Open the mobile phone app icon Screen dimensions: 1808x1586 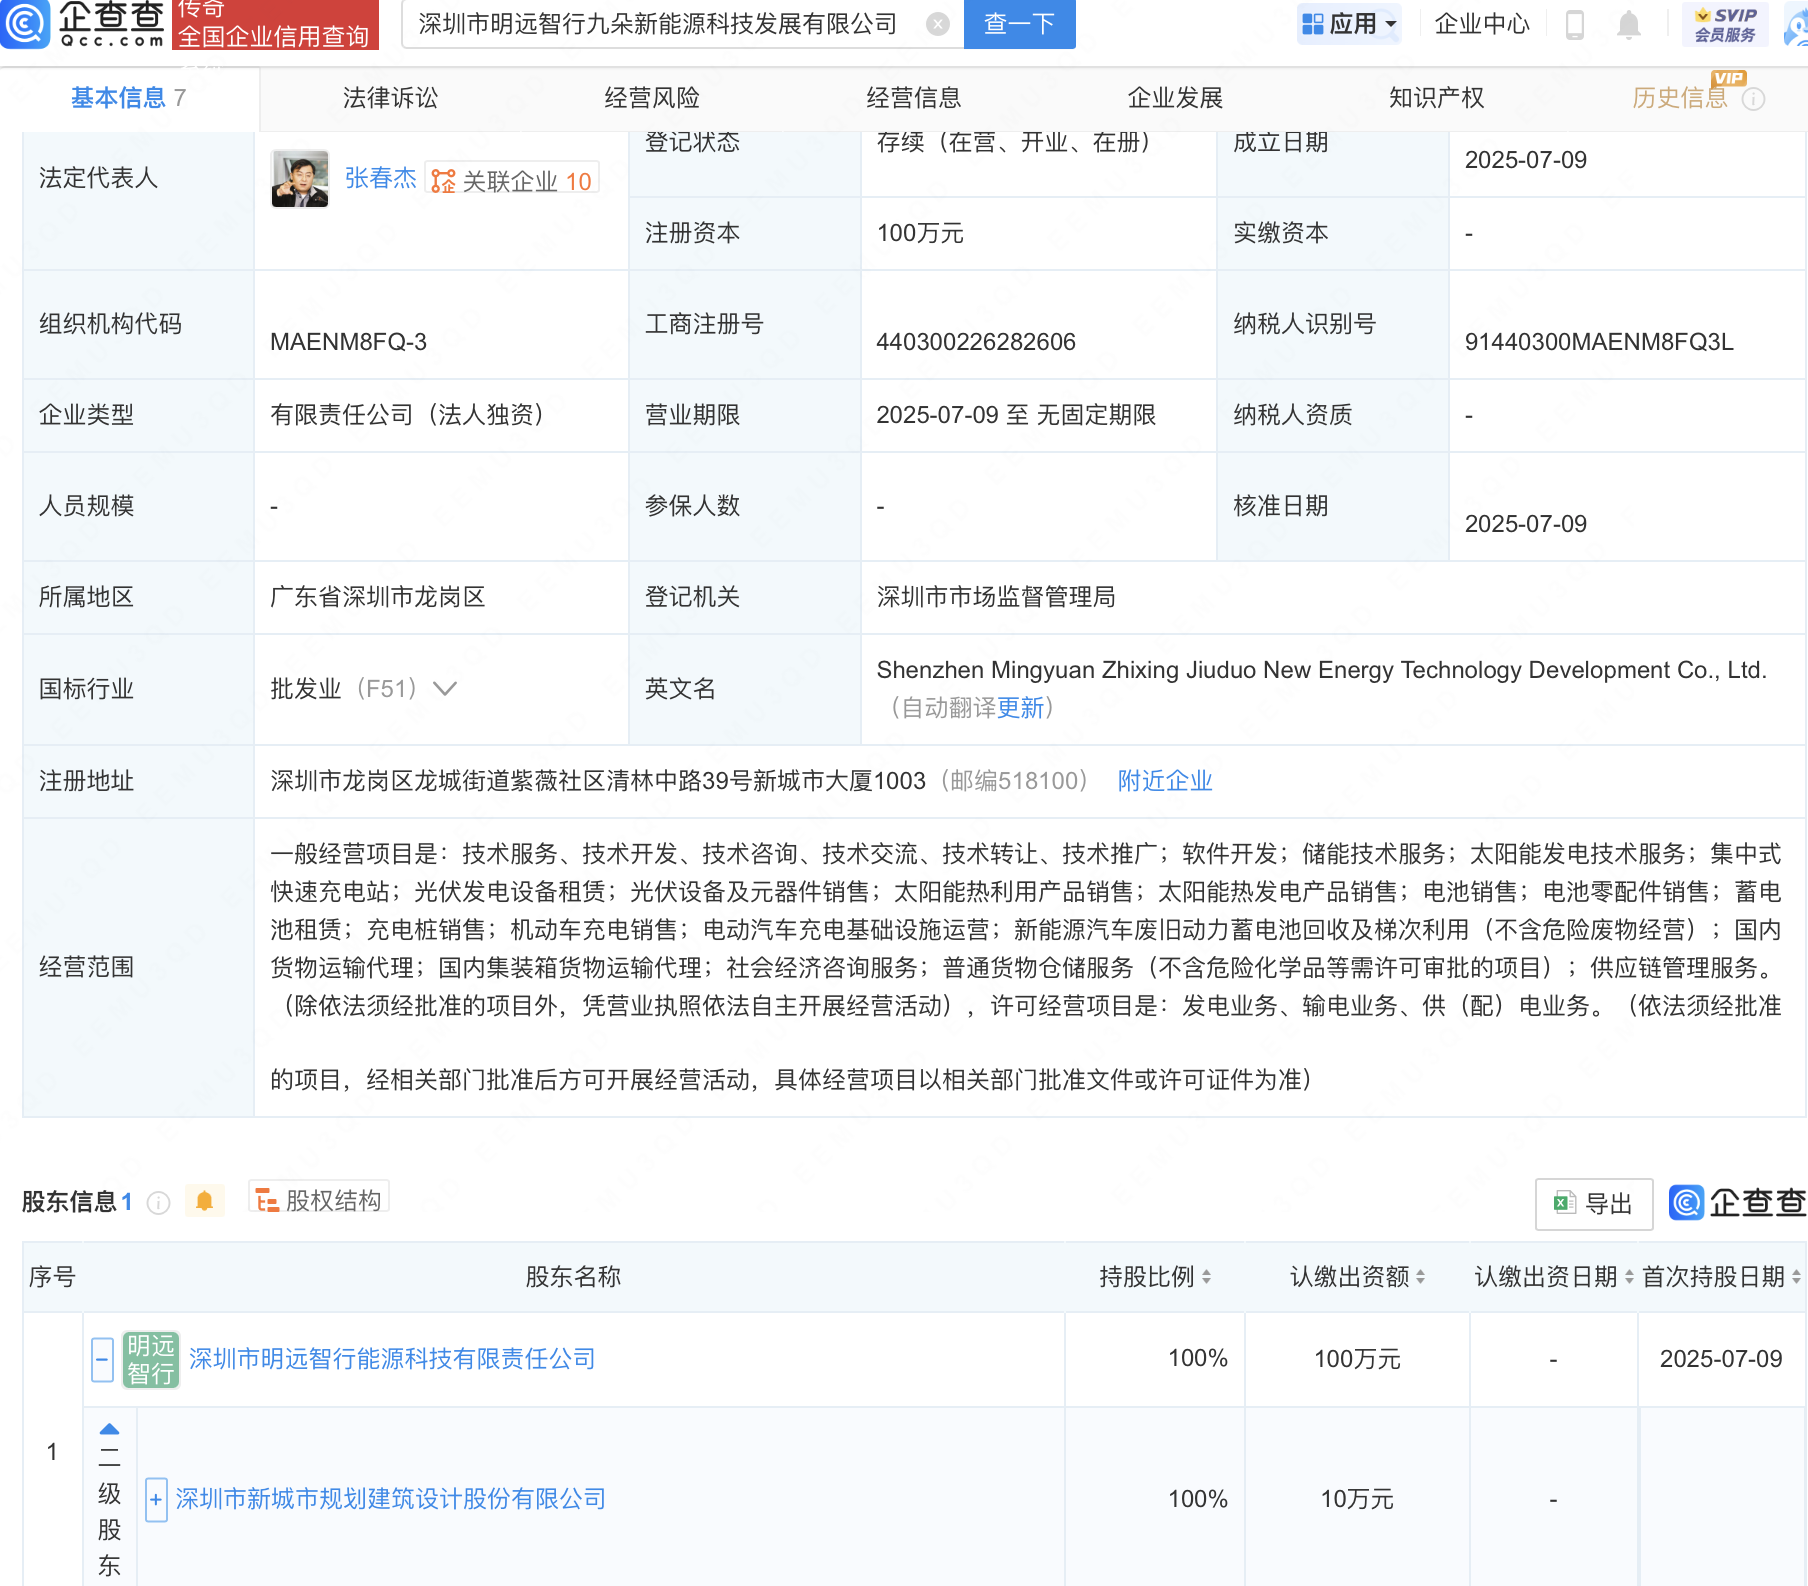[1574, 24]
